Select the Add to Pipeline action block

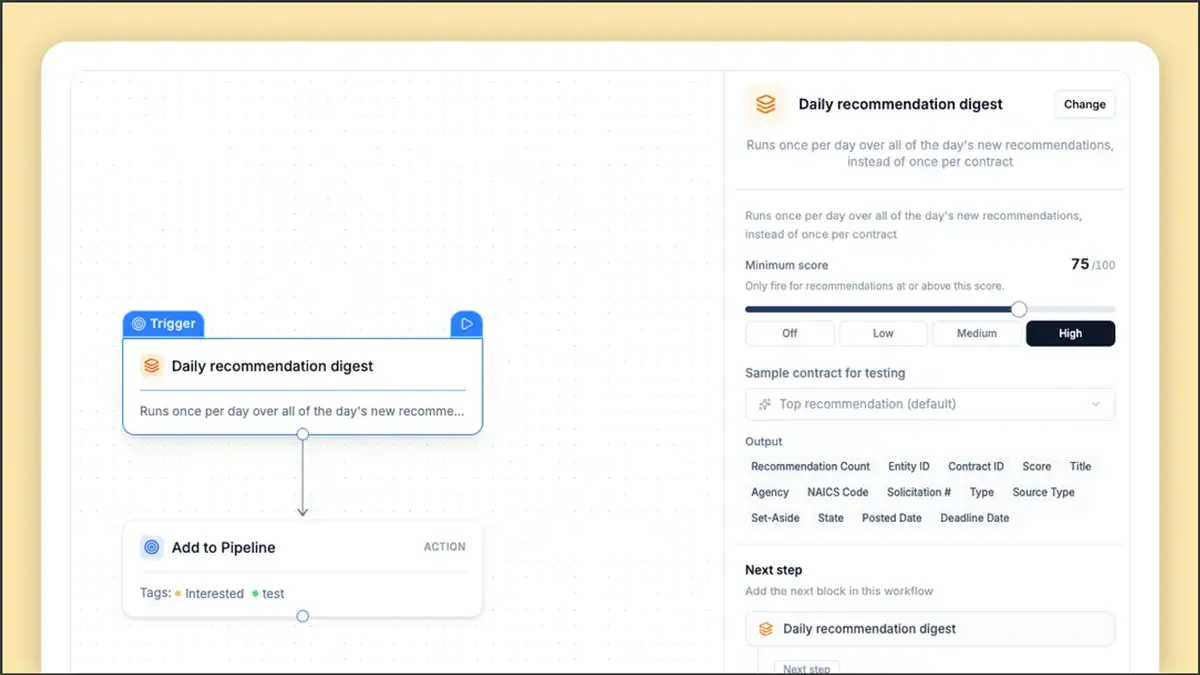[x=302, y=568]
